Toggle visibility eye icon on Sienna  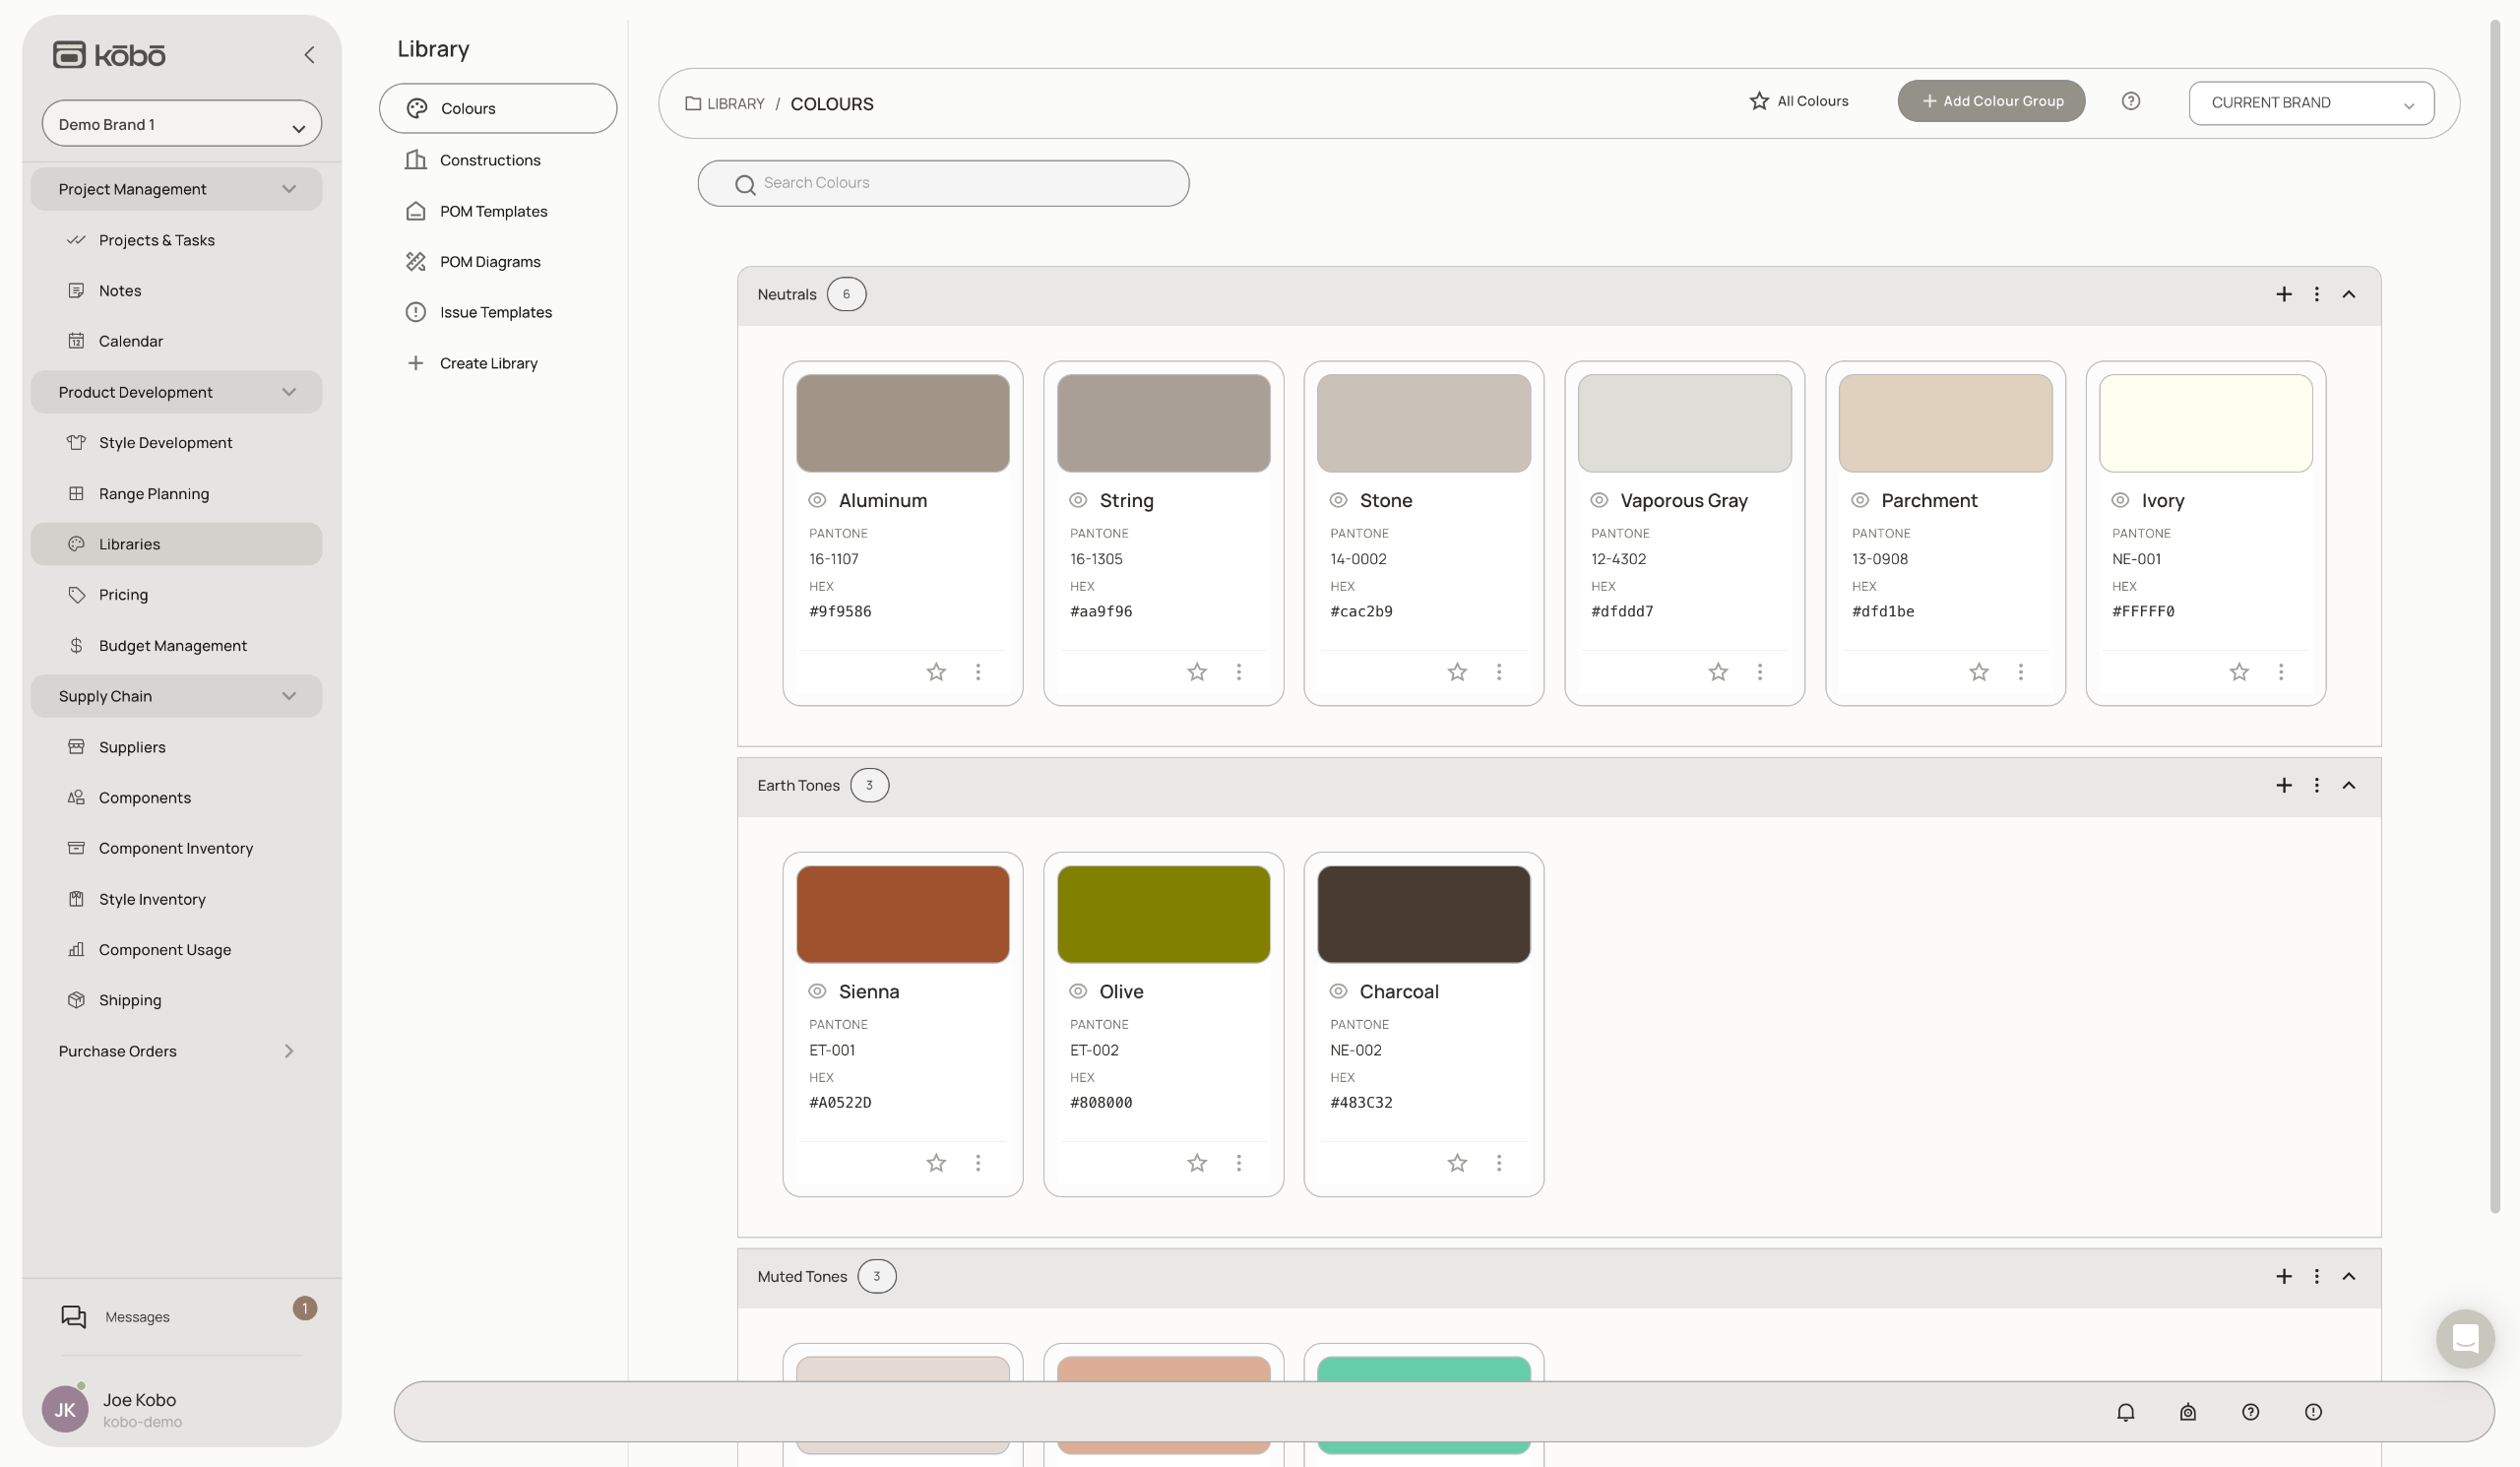(x=817, y=991)
